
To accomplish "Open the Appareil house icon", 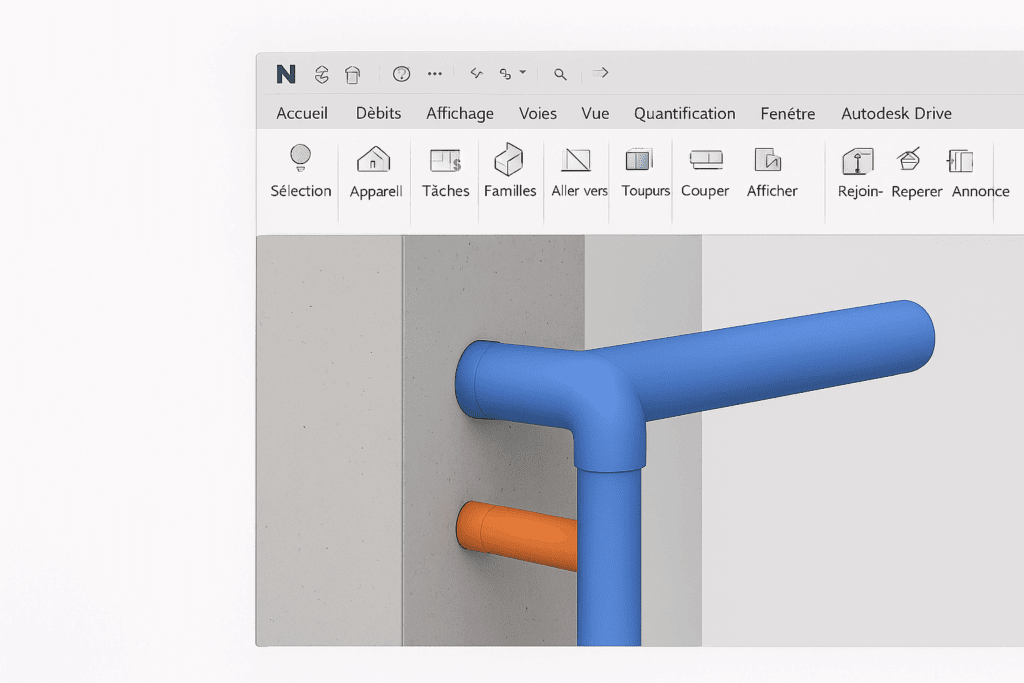I will pyautogui.click(x=374, y=159).
